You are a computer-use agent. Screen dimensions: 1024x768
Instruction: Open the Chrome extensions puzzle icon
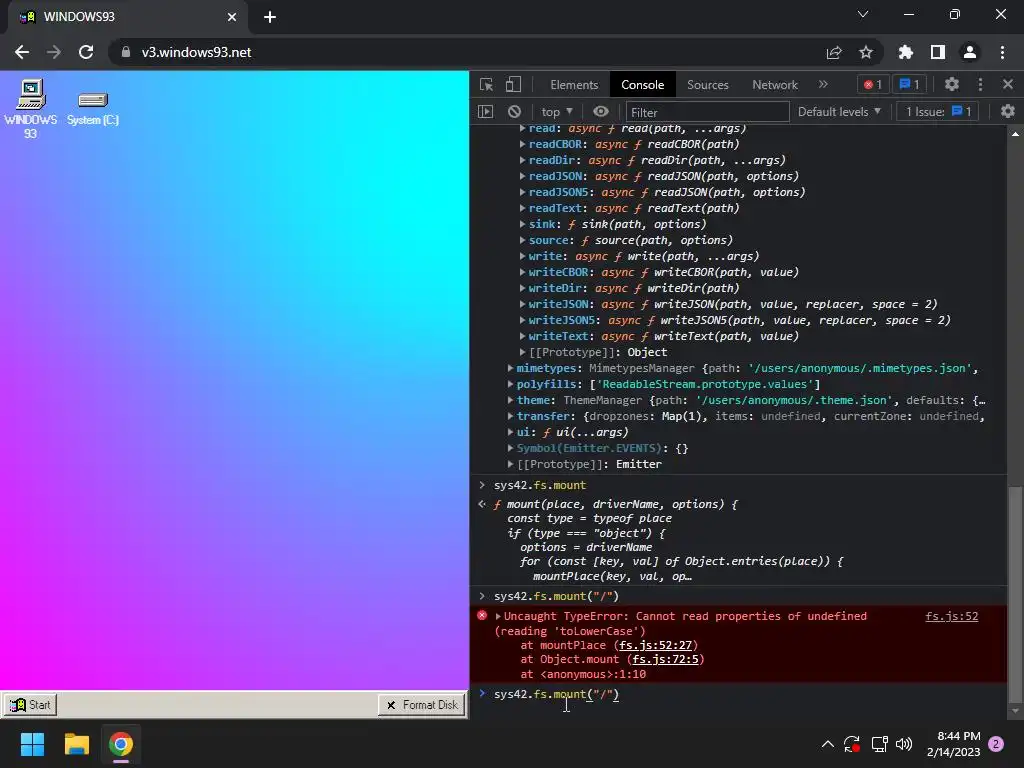(905, 52)
